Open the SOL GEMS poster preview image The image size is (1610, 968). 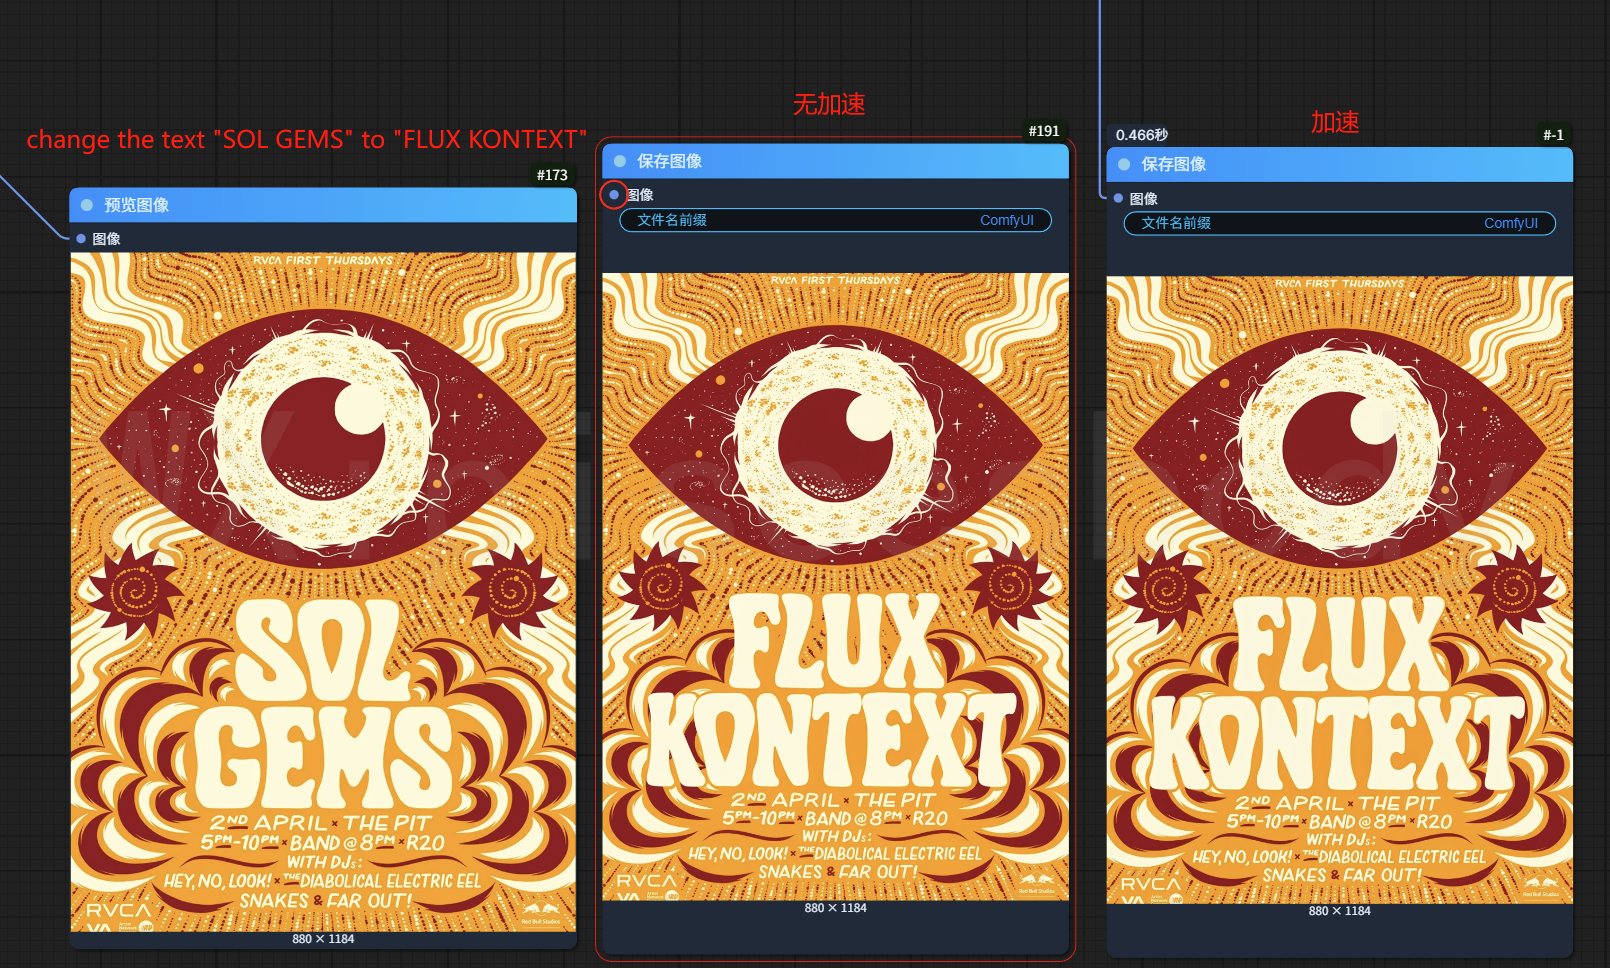323,590
